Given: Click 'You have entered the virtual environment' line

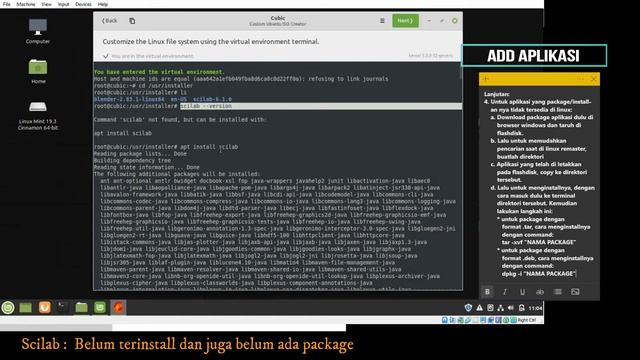Looking at the screenshot, I should click(x=159, y=72).
